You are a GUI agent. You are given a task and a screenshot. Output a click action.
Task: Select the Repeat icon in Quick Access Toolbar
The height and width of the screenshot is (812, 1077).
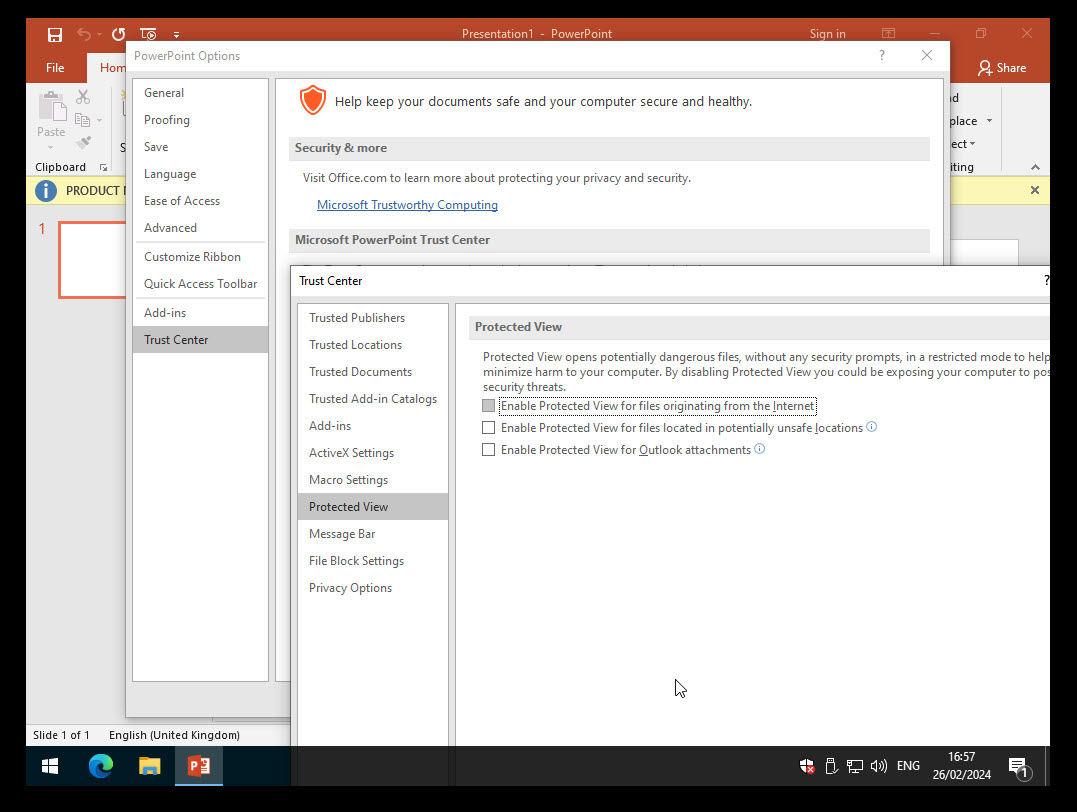pos(117,33)
